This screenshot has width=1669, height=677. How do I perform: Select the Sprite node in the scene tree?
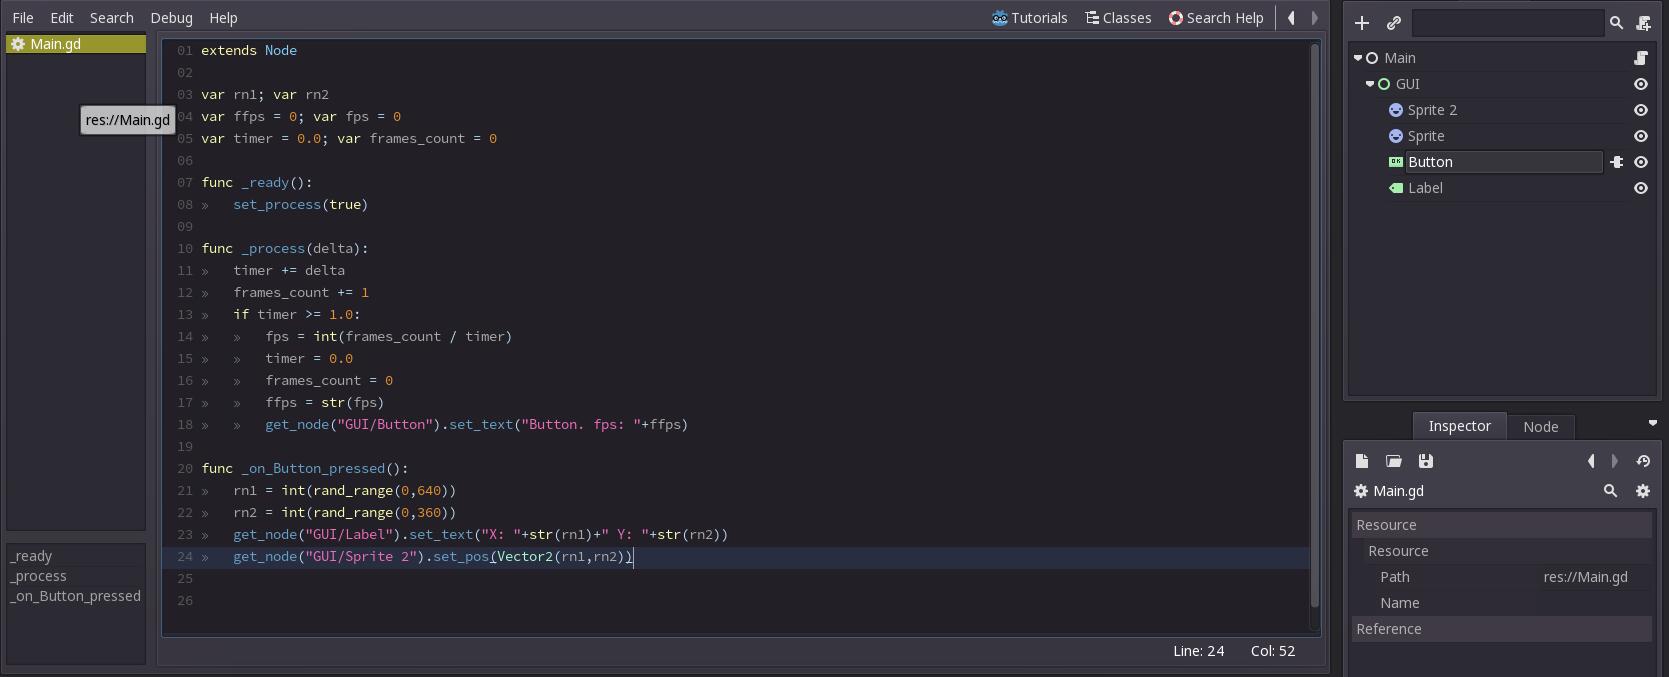click(x=1426, y=136)
